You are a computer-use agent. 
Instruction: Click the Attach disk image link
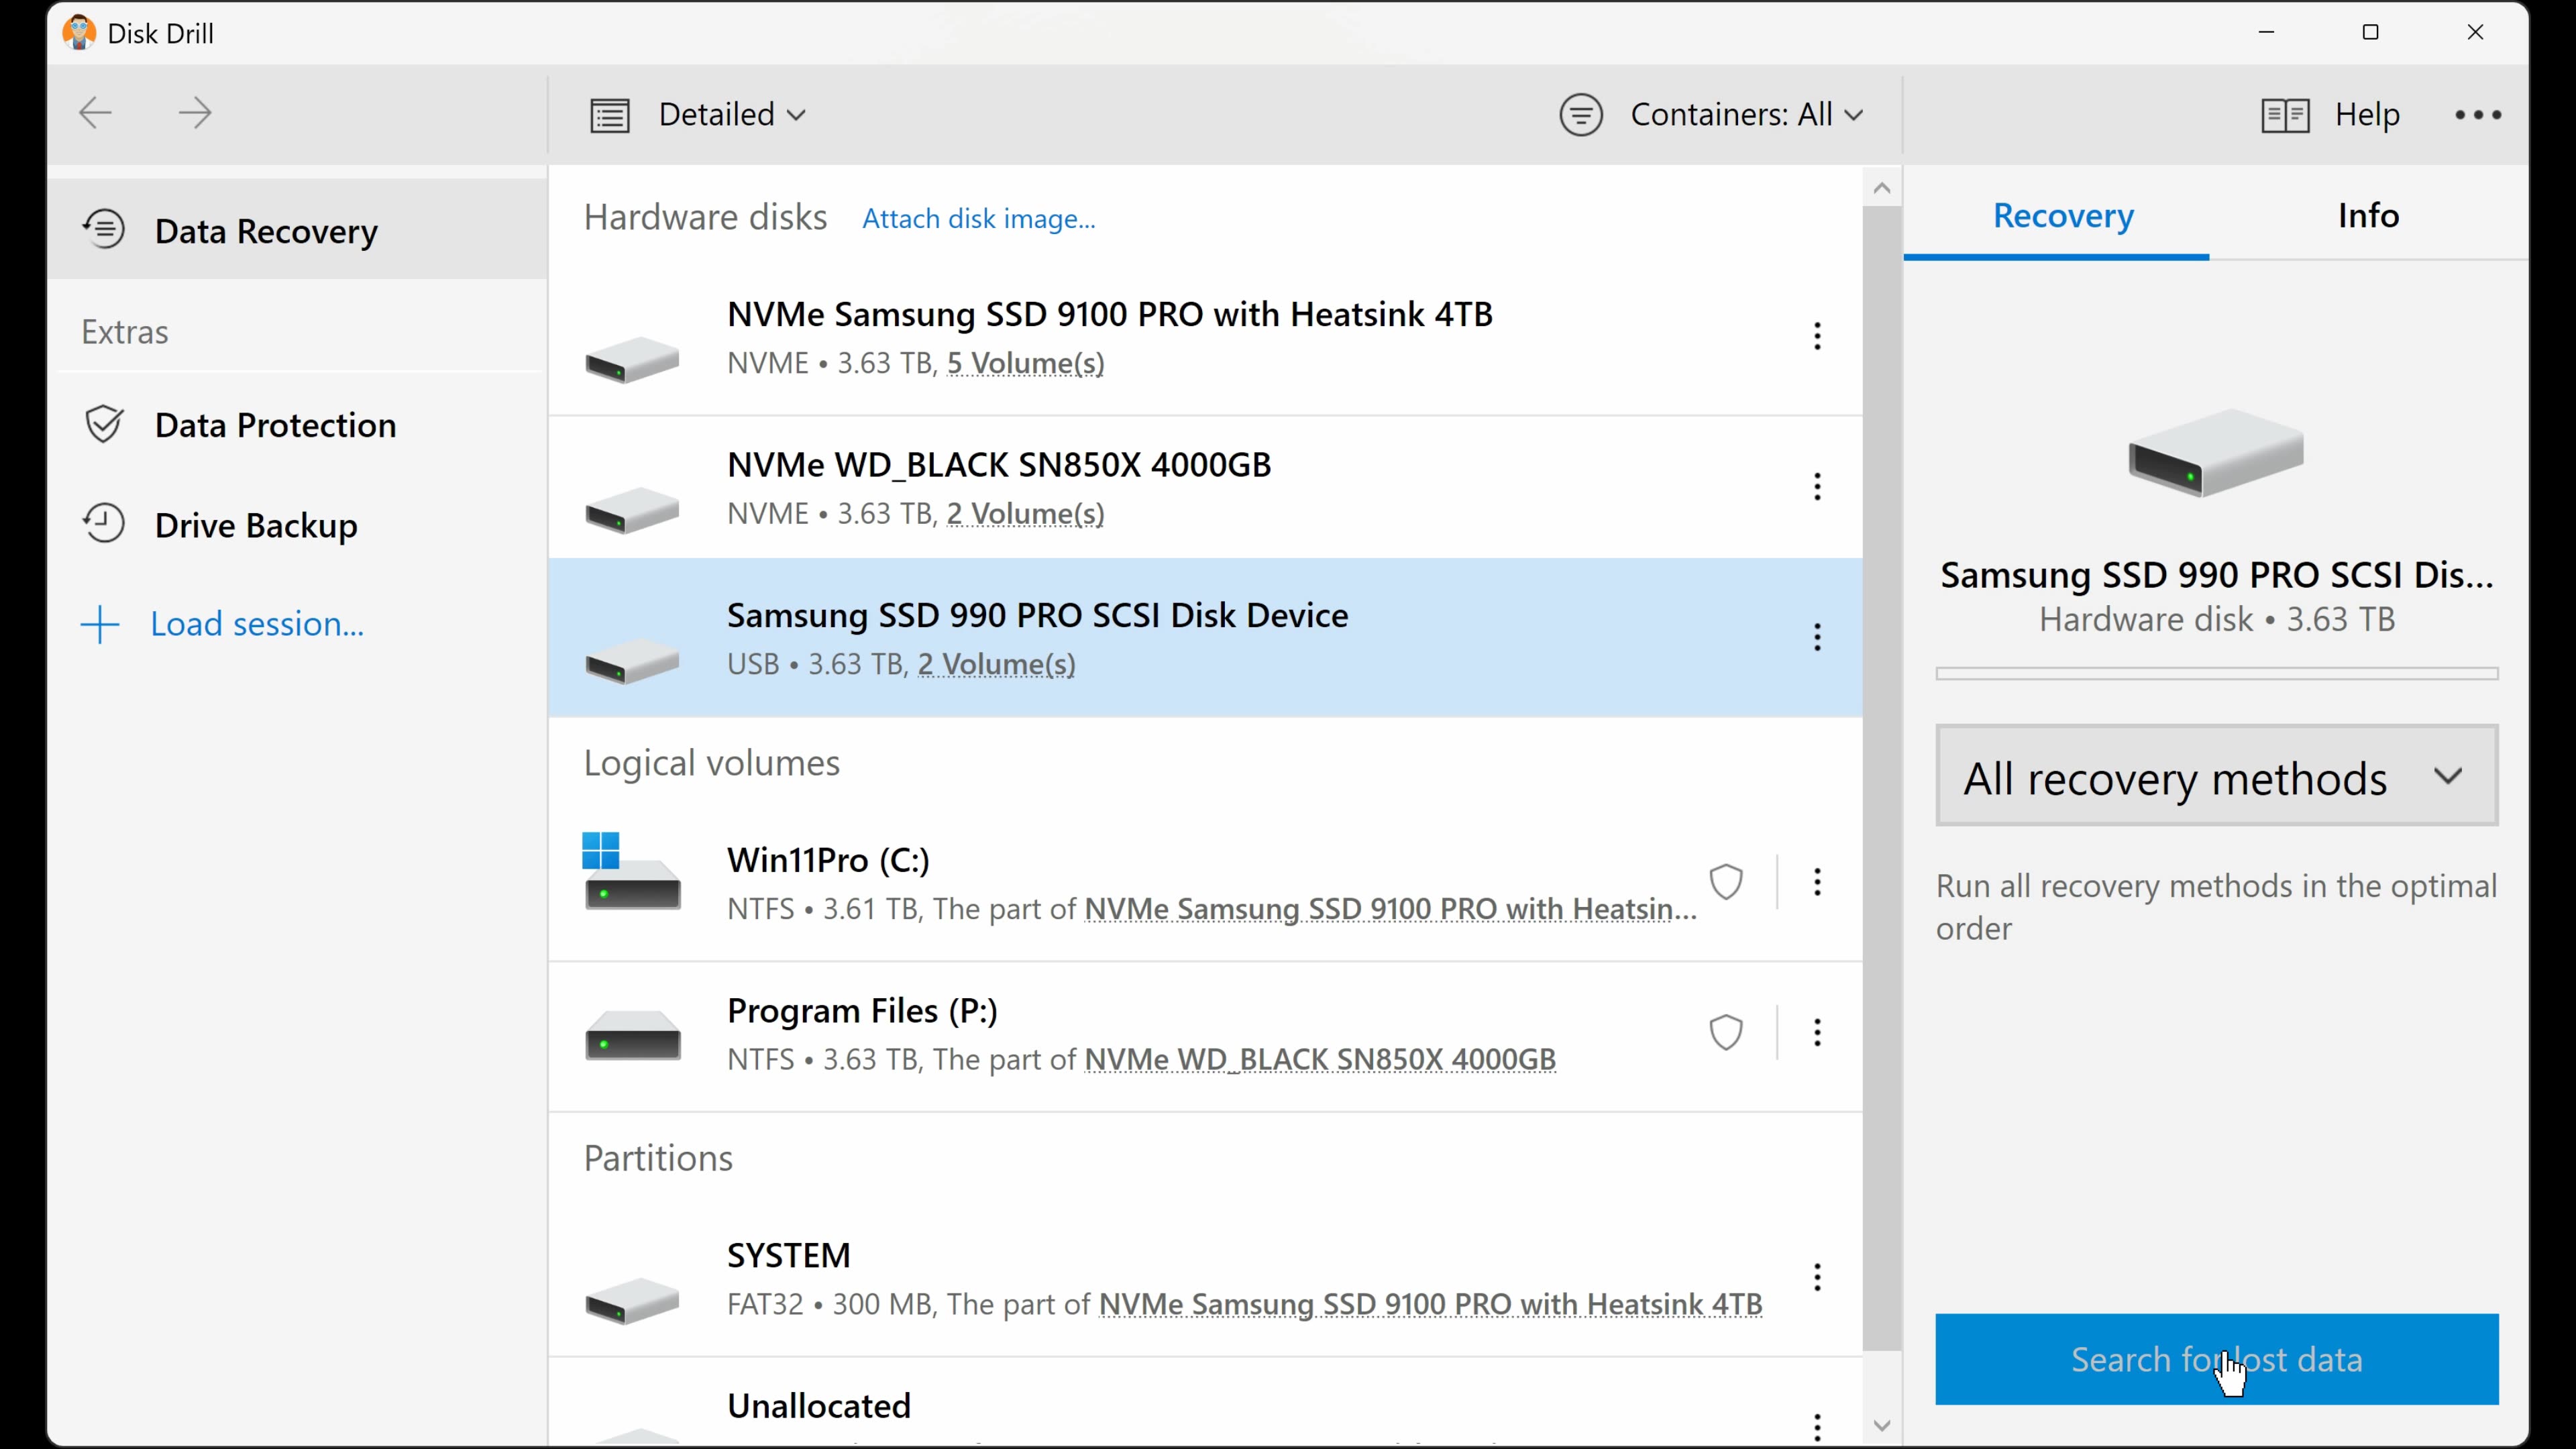click(978, 218)
